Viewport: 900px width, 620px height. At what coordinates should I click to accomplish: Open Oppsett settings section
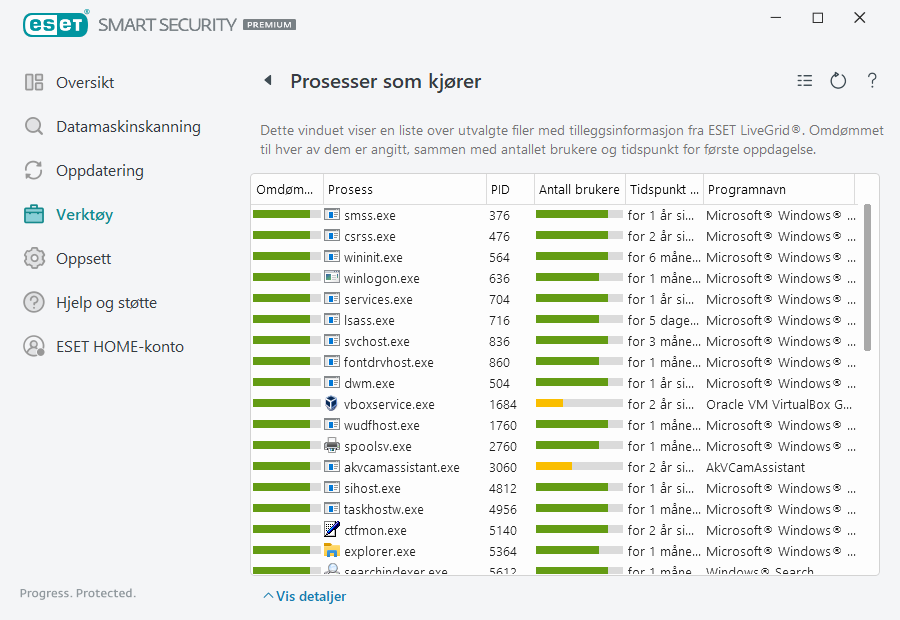[83, 258]
